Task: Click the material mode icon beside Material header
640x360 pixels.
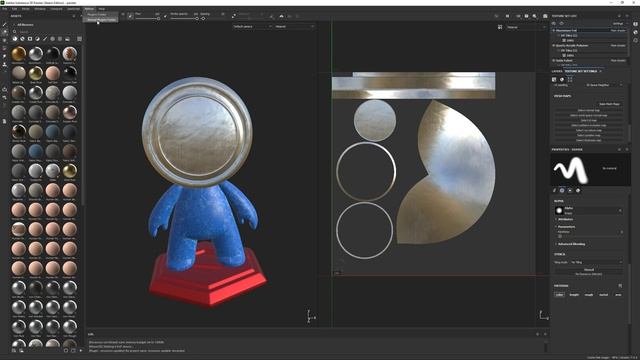Action: pos(620,286)
